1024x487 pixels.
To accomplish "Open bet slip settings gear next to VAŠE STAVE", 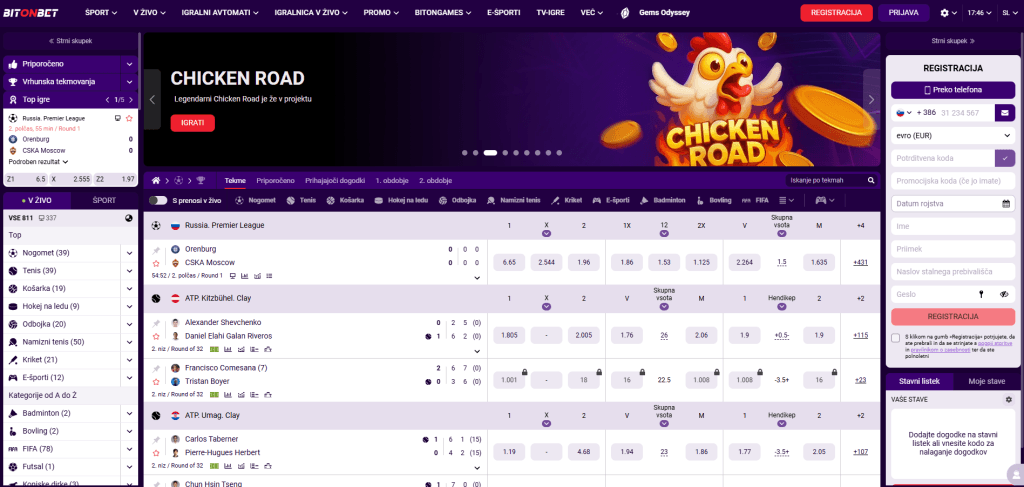I will (x=1008, y=399).
